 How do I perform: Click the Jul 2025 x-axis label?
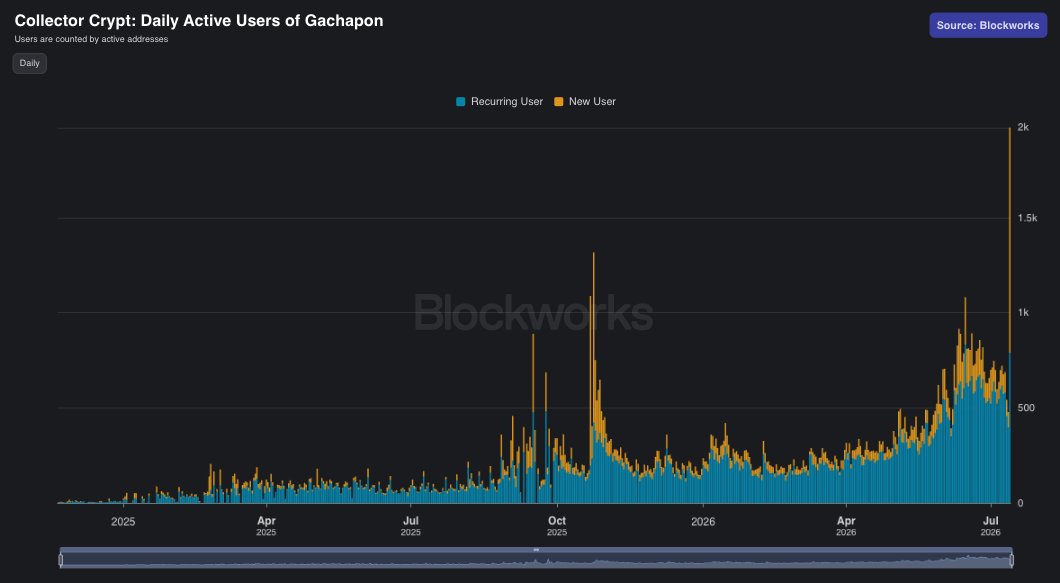pos(410,526)
